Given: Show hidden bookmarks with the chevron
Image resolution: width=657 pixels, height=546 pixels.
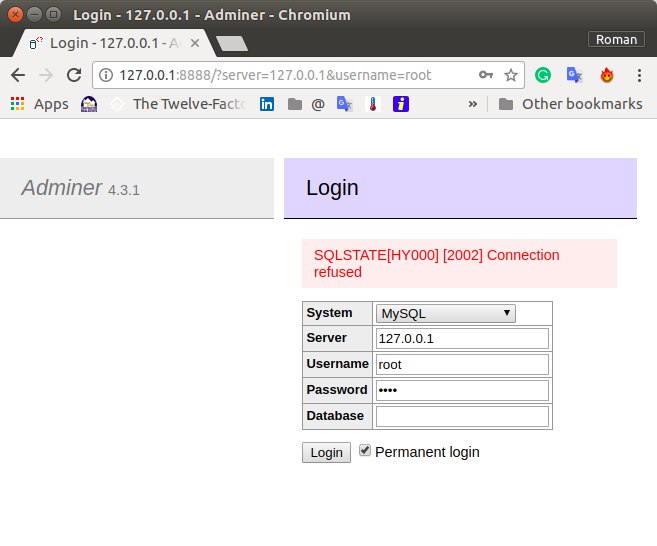Looking at the screenshot, I should pos(473,104).
